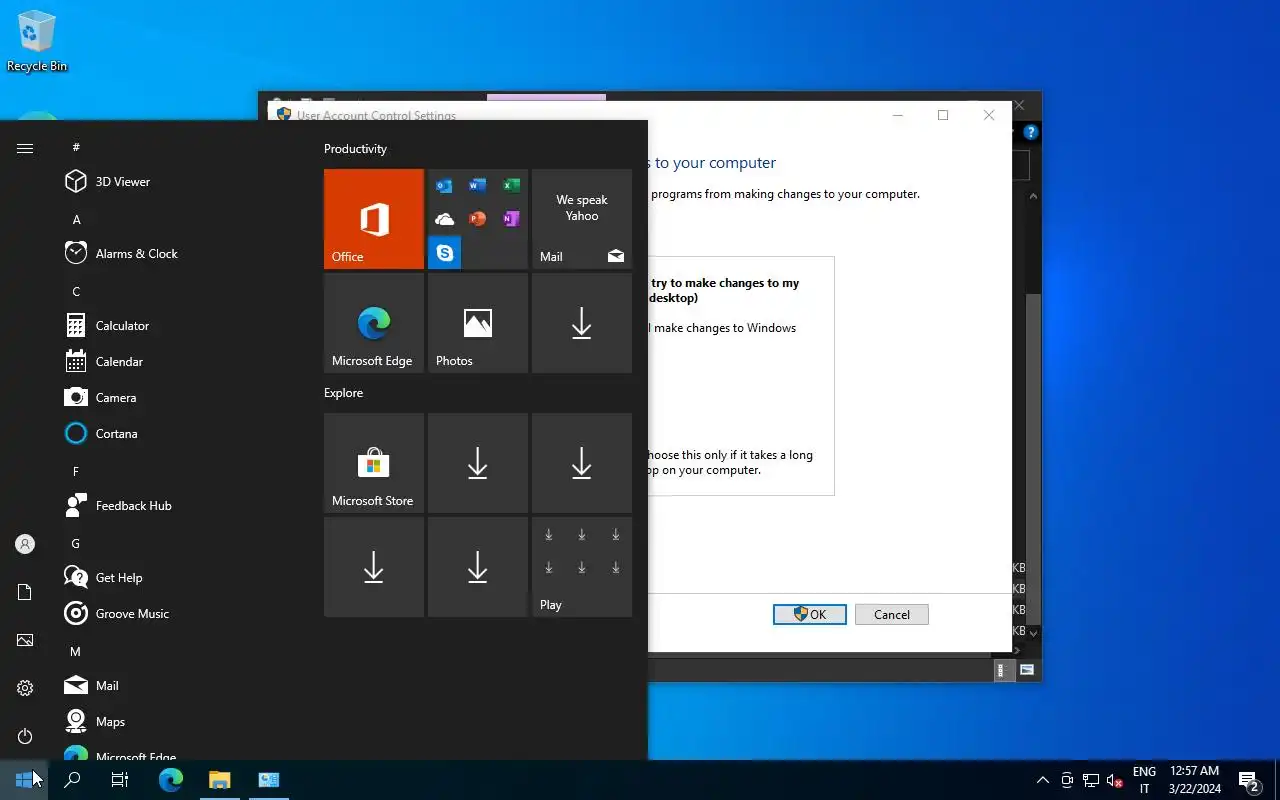Show hidden system tray icons
This screenshot has width=1280, height=800.
(x=1042, y=780)
